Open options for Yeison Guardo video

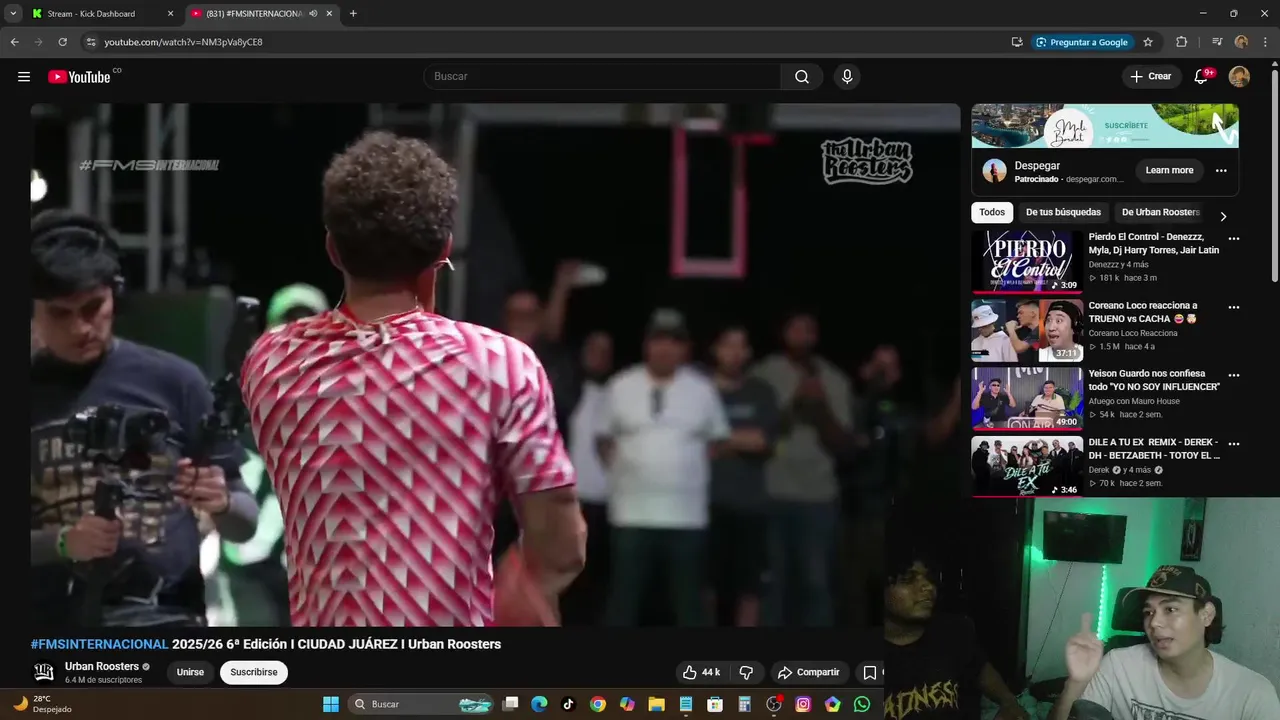(1234, 375)
